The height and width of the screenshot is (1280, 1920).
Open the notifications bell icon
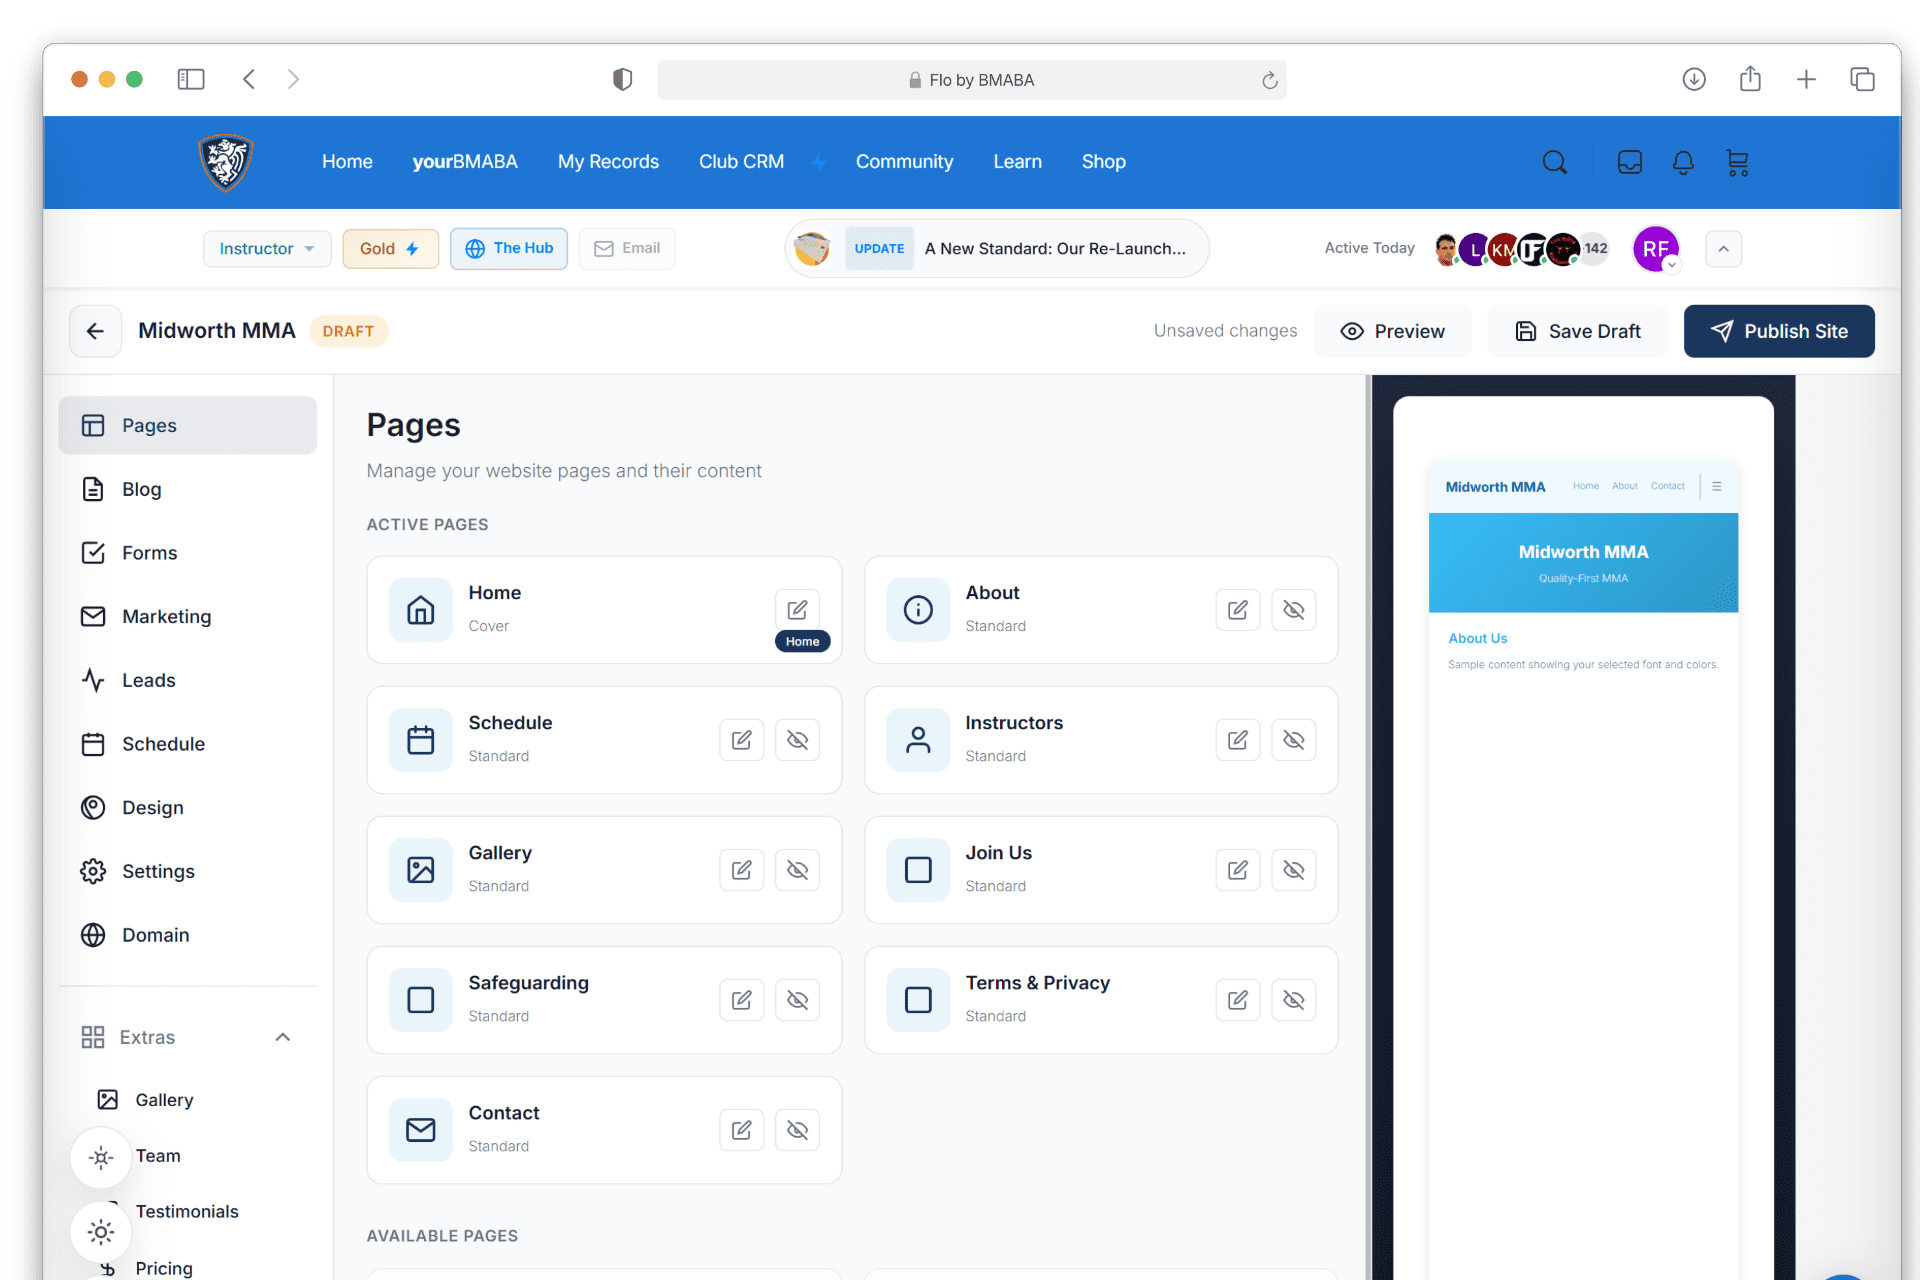(x=1683, y=163)
